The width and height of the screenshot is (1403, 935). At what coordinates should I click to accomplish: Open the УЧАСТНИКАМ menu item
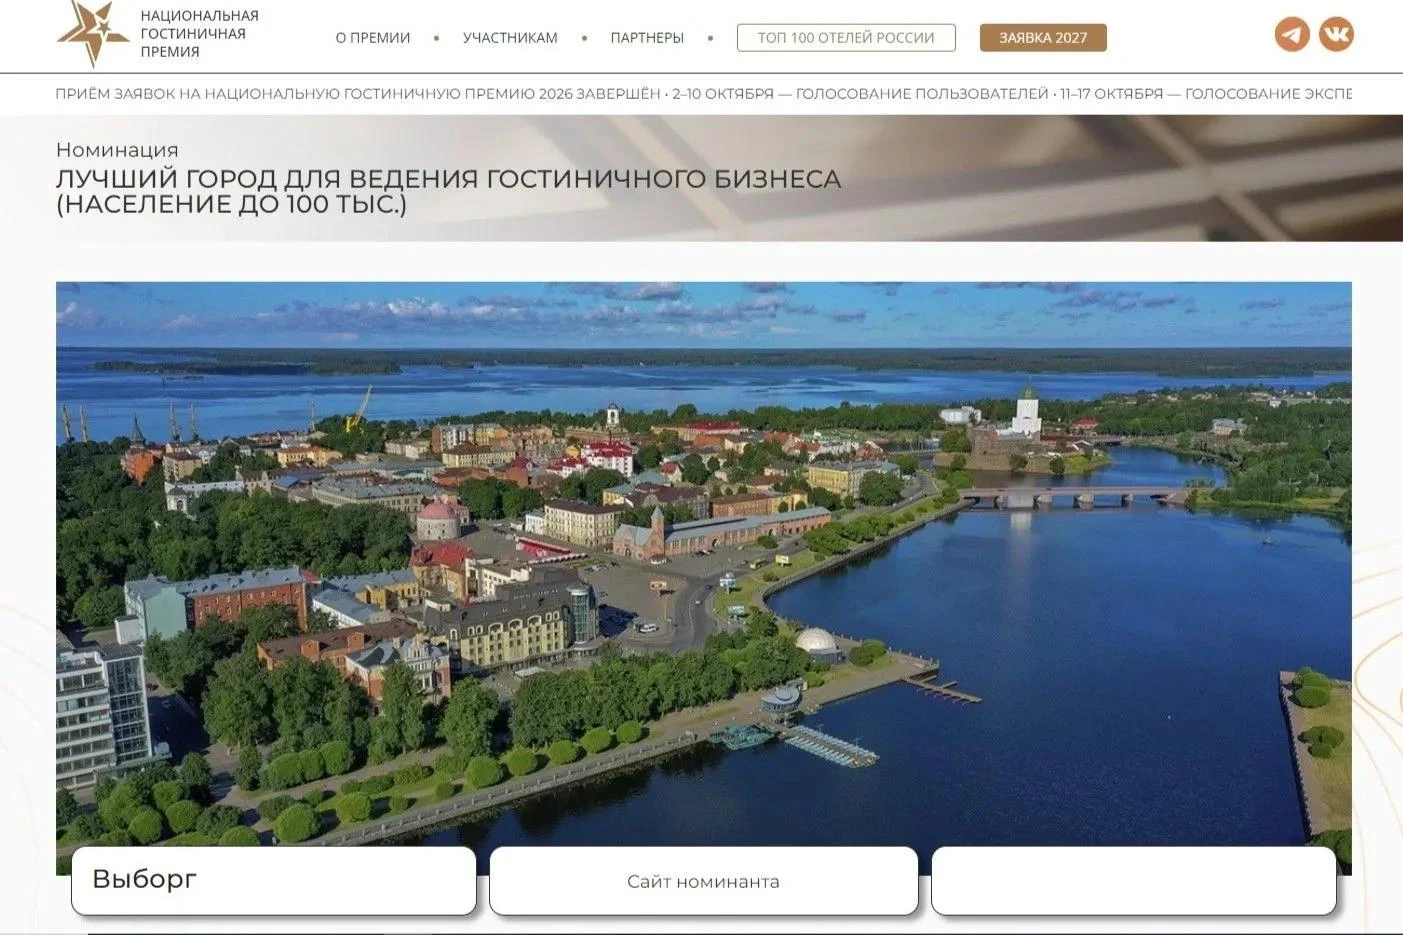[x=510, y=38]
